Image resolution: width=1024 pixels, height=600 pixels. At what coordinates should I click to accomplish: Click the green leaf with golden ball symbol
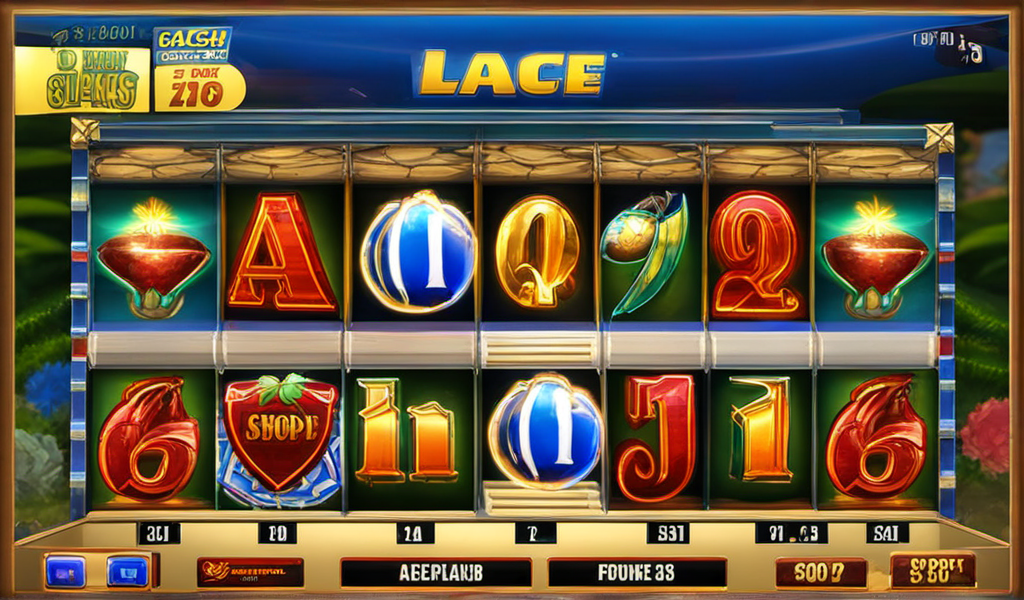click(647, 253)
